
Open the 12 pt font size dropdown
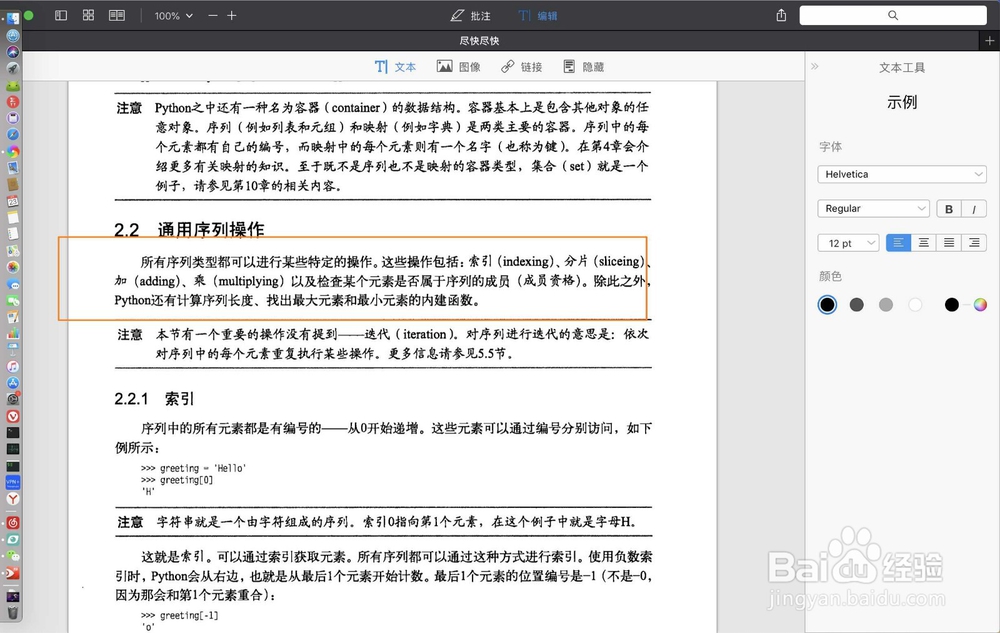pyautogui.click(x=848, y=243)
